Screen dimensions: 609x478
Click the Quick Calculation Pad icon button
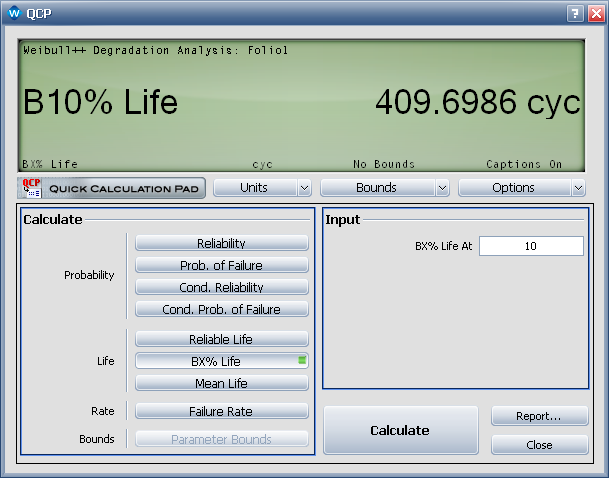[112, 188]
